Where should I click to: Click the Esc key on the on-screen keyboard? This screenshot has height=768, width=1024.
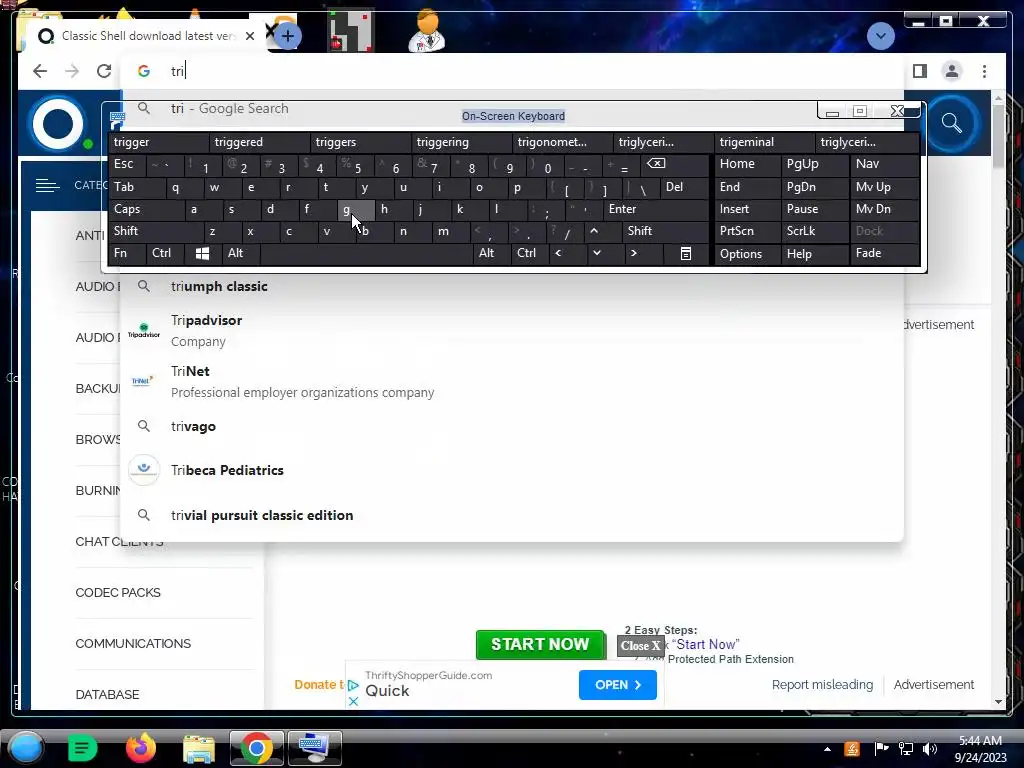coord(127,164)
